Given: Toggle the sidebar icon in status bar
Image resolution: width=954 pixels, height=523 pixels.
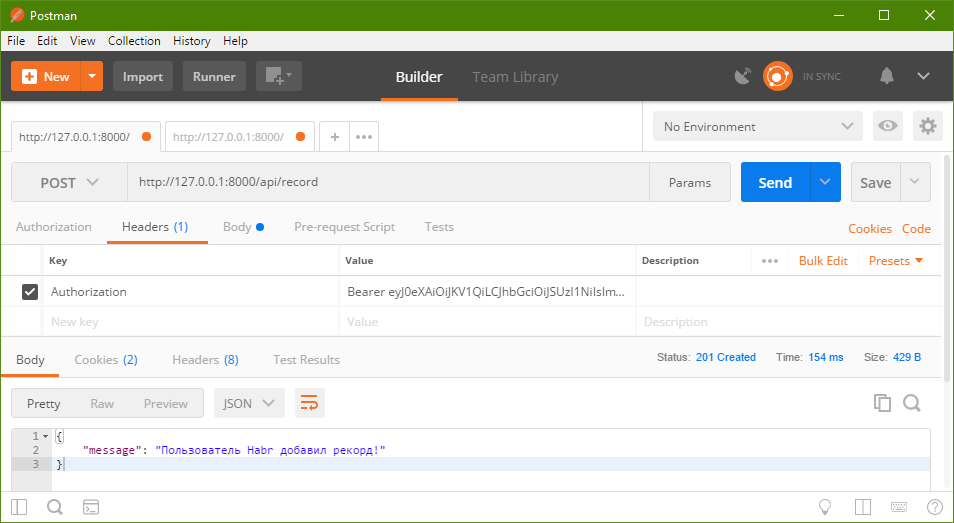Looking at the screenshot, I should tap(19, 507).
